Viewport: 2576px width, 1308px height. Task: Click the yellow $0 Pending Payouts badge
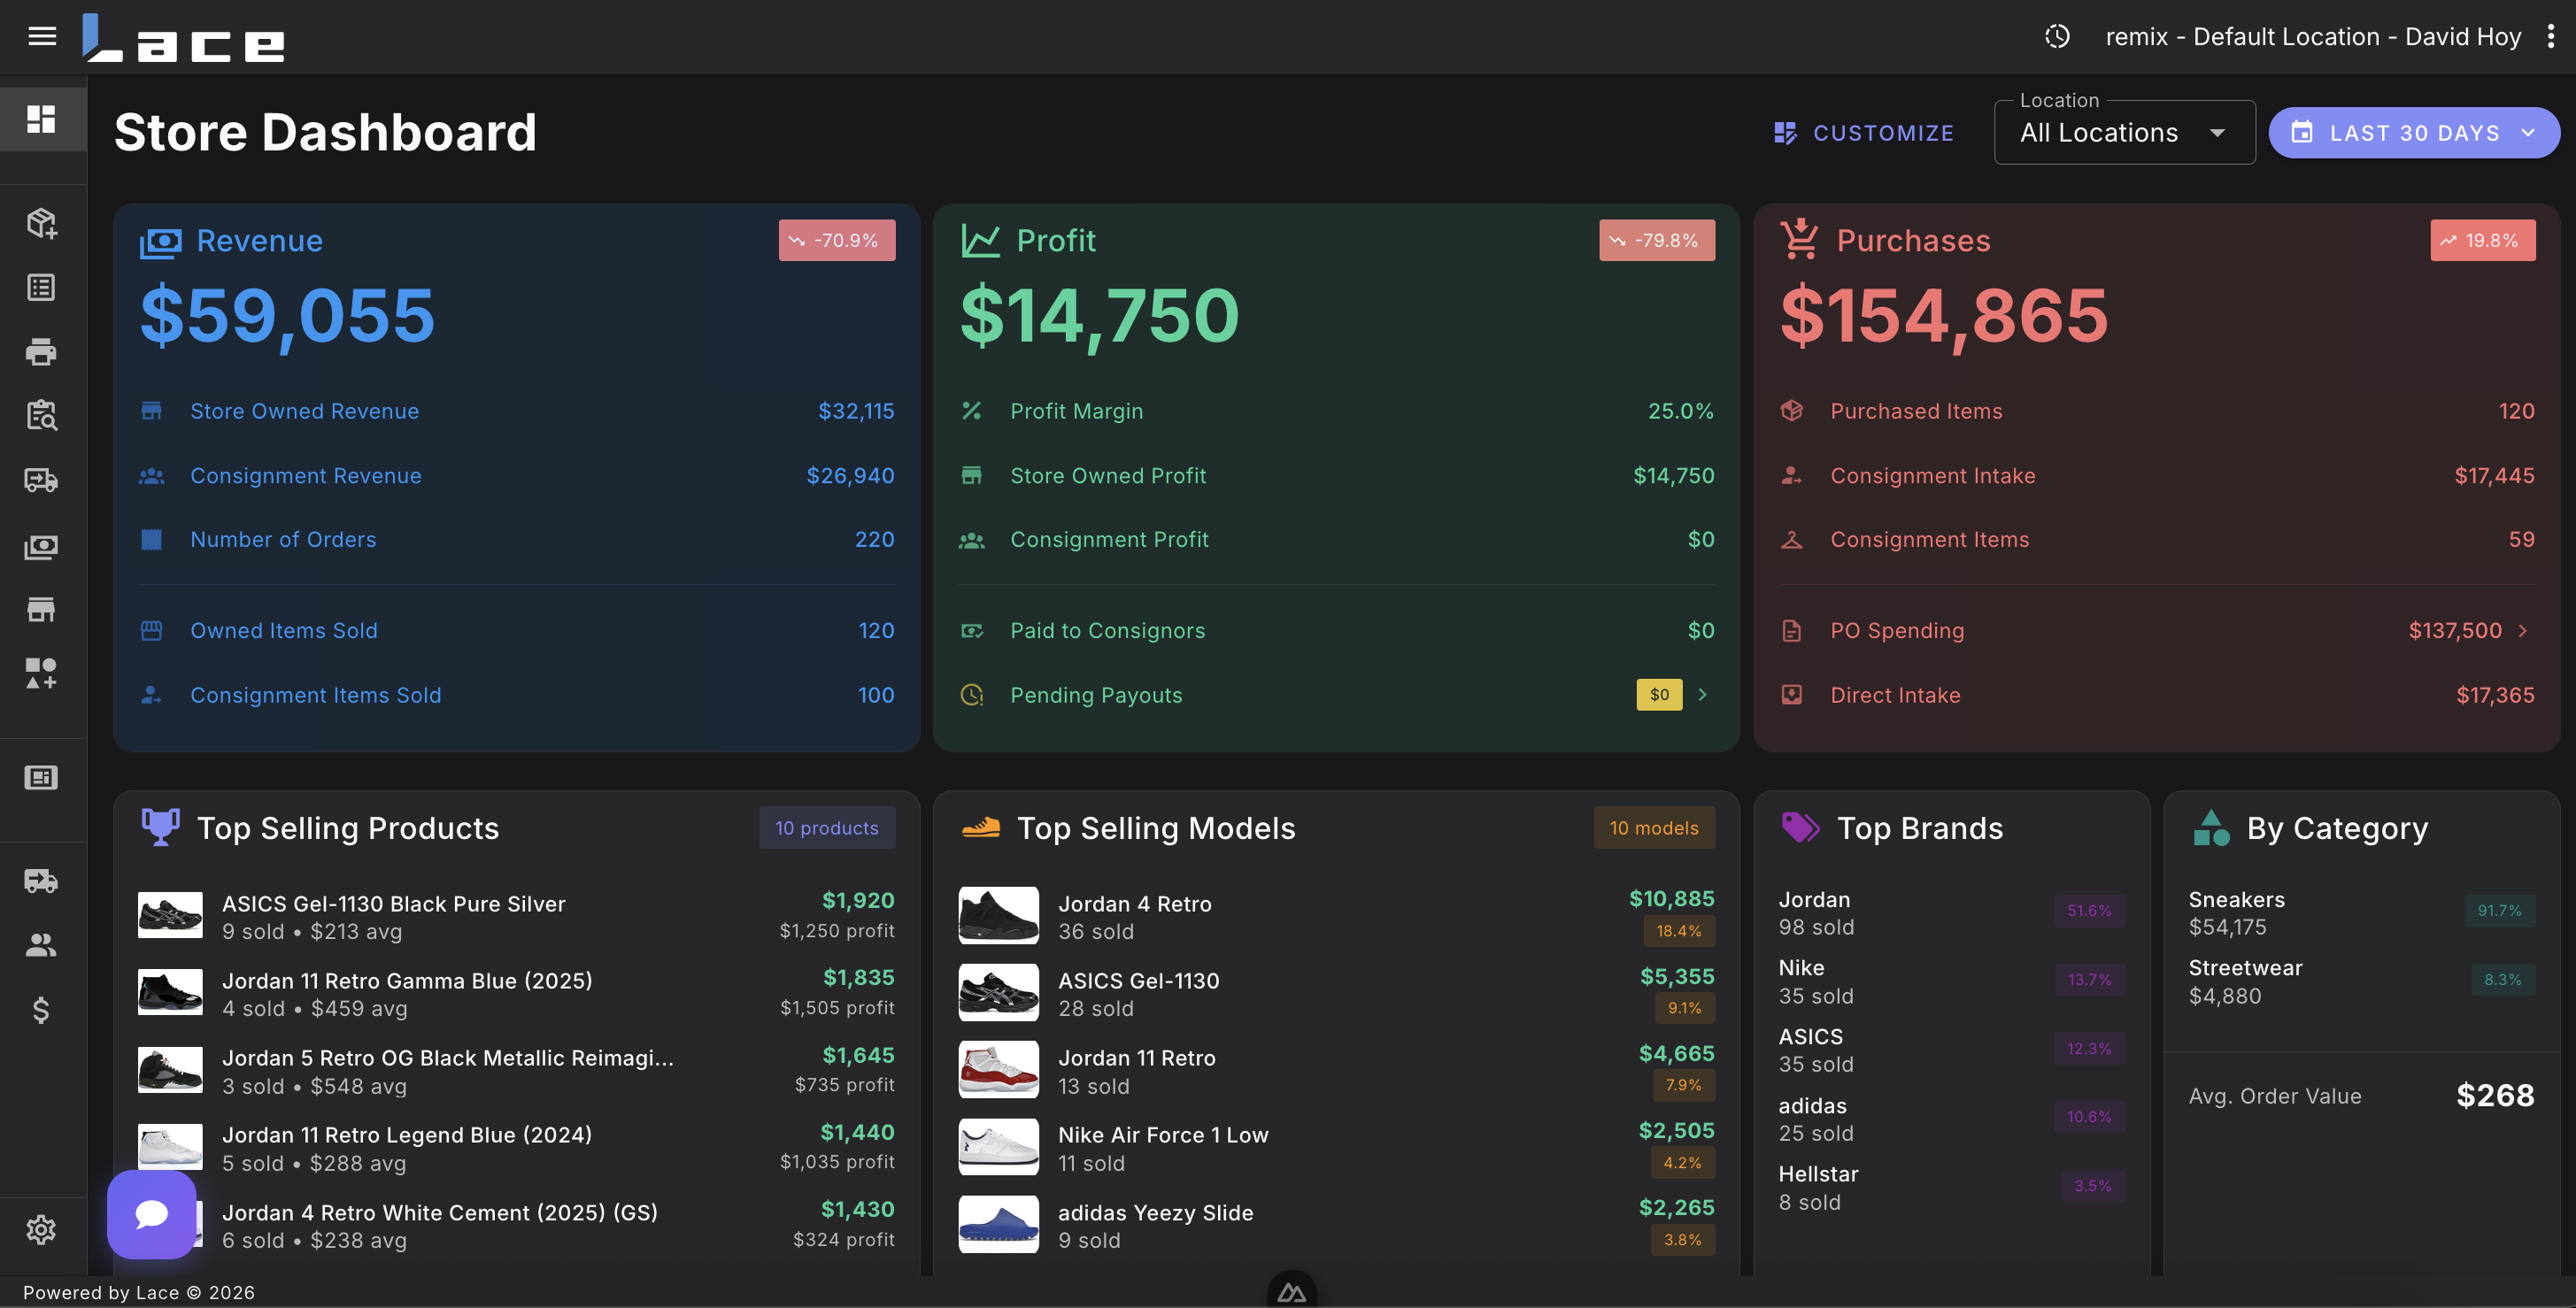pyautogui.click(x=1659, y=694)
